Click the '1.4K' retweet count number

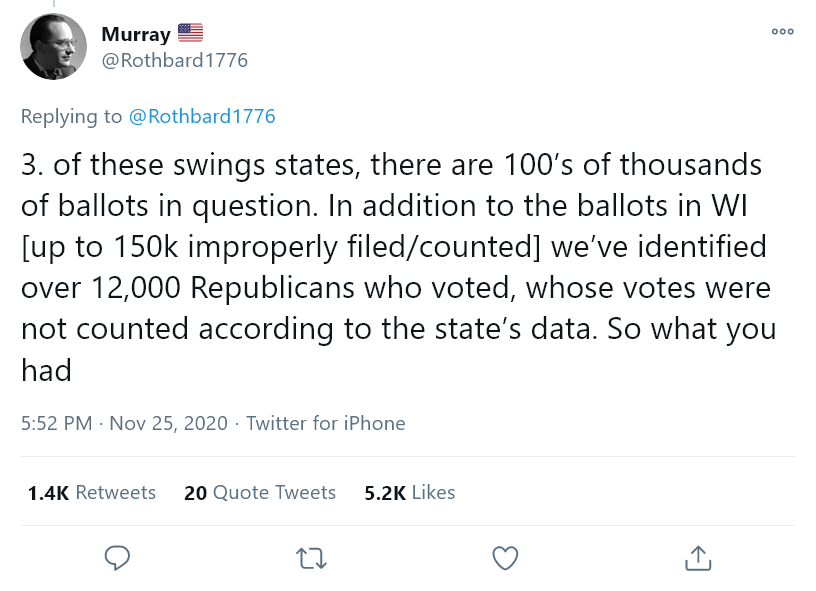(46, 492)
